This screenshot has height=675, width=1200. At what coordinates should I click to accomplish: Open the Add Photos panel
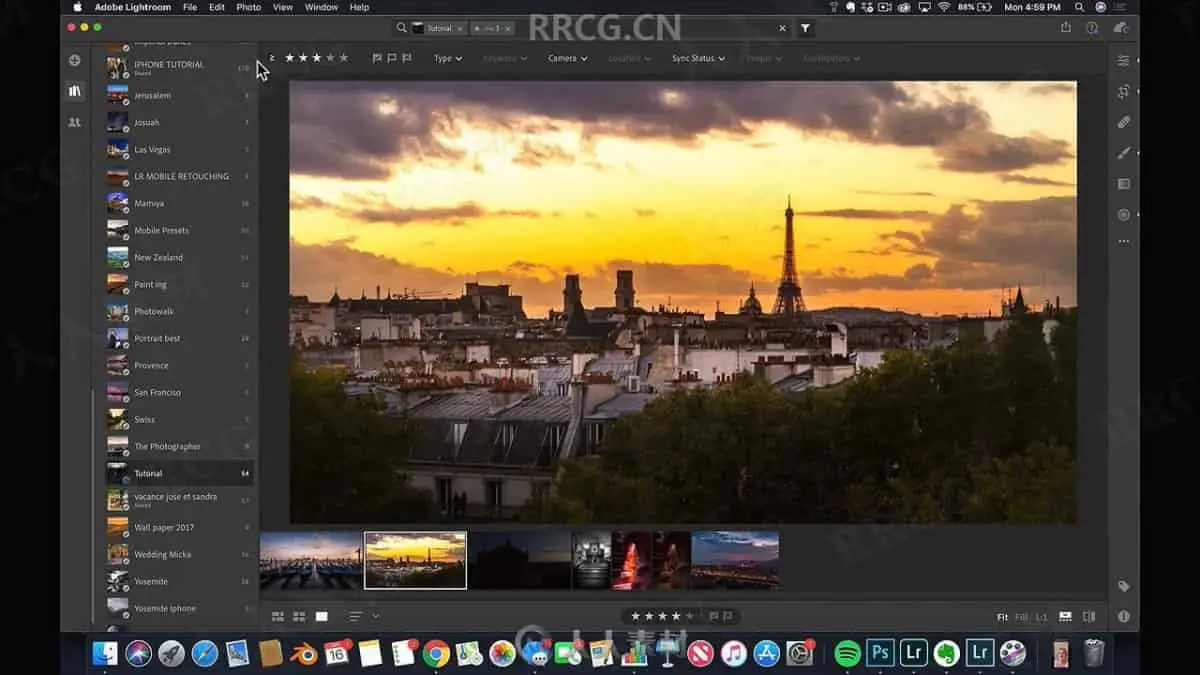click(x=74, y=60)
